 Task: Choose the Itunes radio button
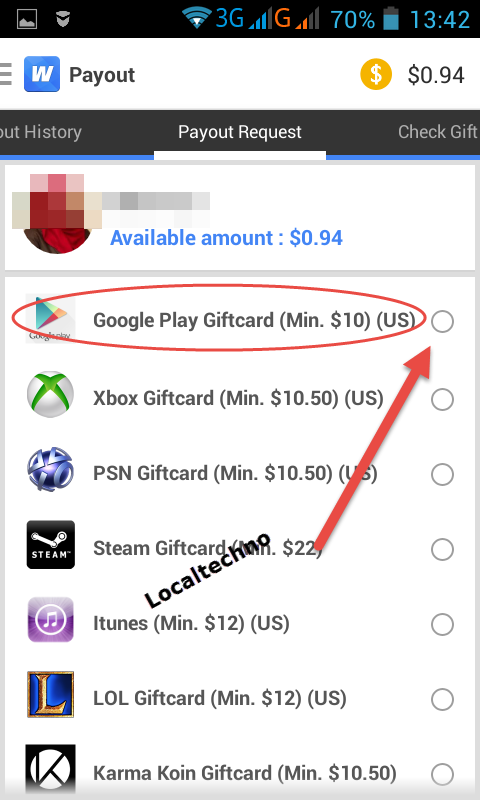click(442, 624)
